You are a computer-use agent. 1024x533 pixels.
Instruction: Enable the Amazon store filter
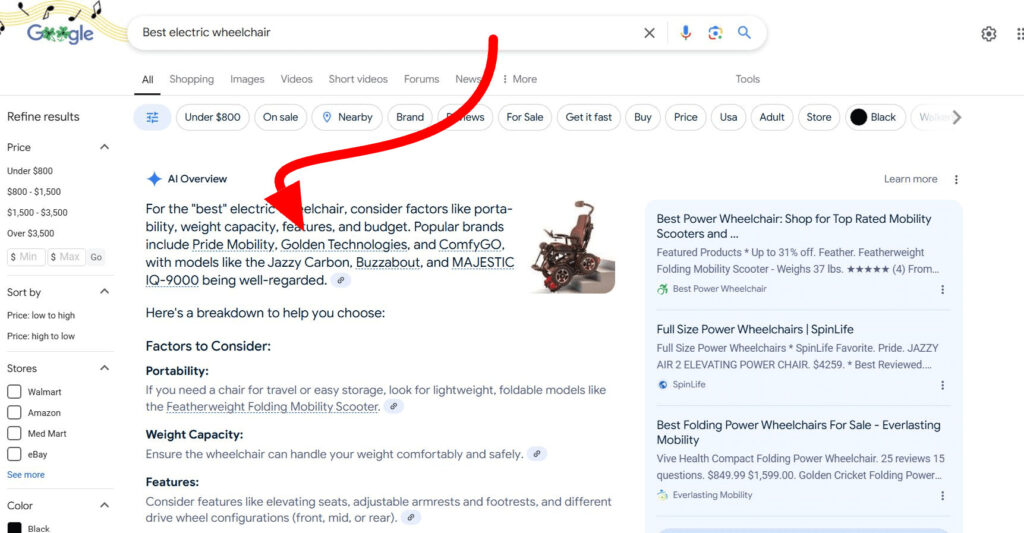click(15, 413)
